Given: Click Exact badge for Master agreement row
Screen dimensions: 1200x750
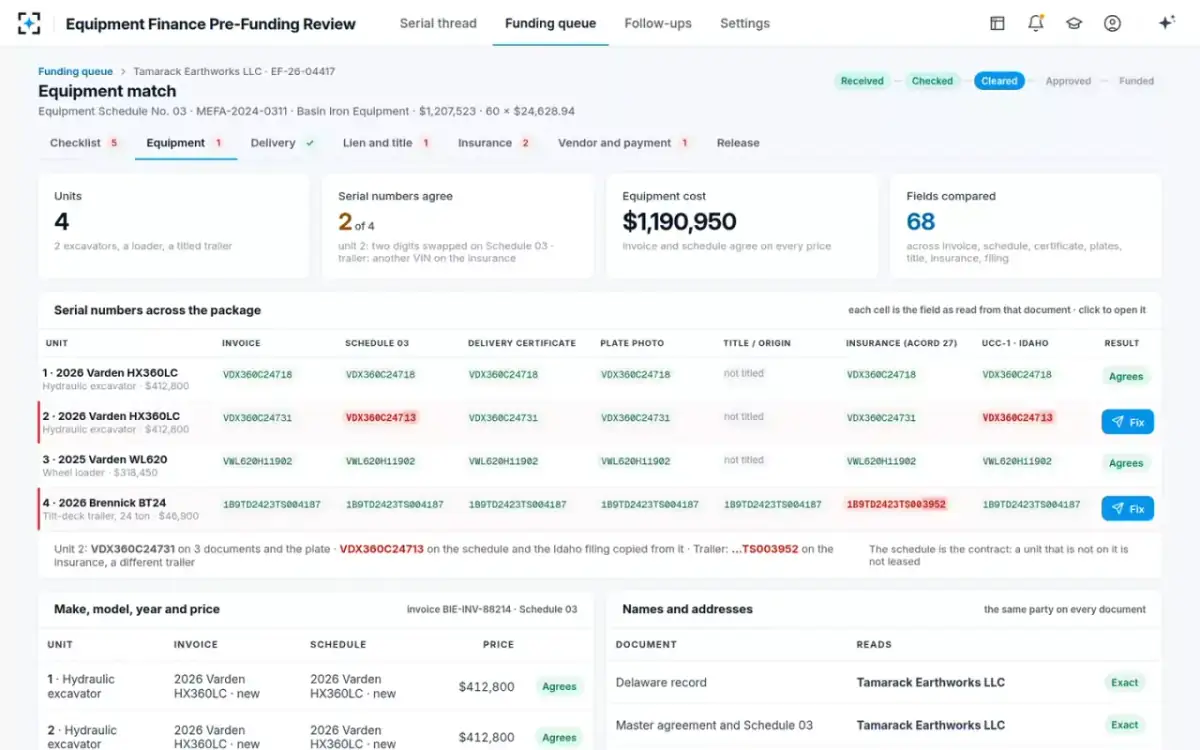Looking at the screenshot, I should pyautogui.click(x=1125, y=725).
